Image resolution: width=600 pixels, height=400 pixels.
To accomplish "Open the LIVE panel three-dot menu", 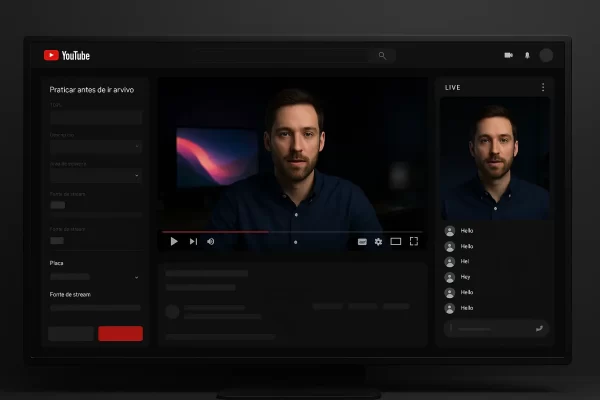I will (x=543, y=87).
